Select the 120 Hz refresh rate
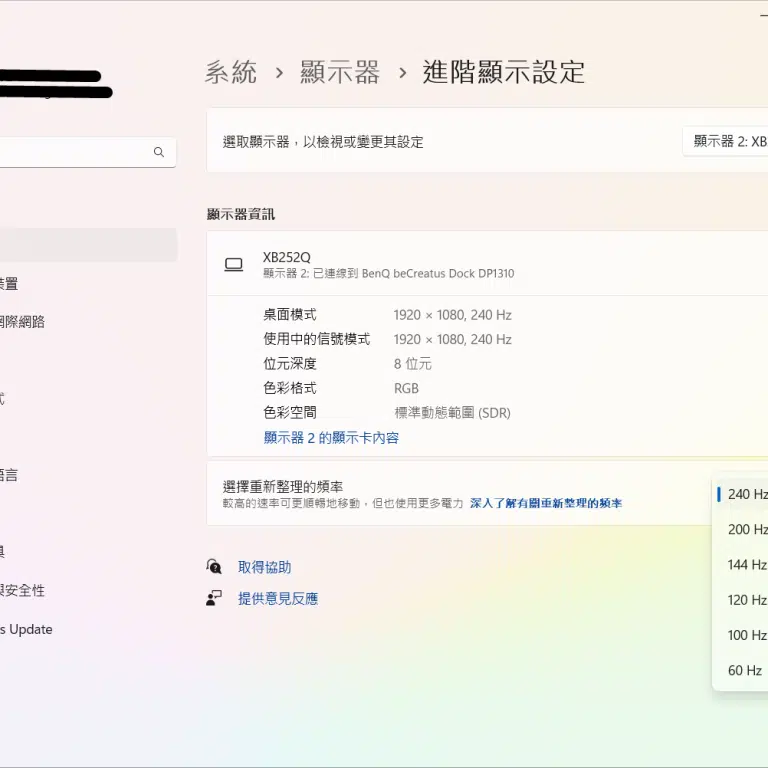 tap(746, 600)
